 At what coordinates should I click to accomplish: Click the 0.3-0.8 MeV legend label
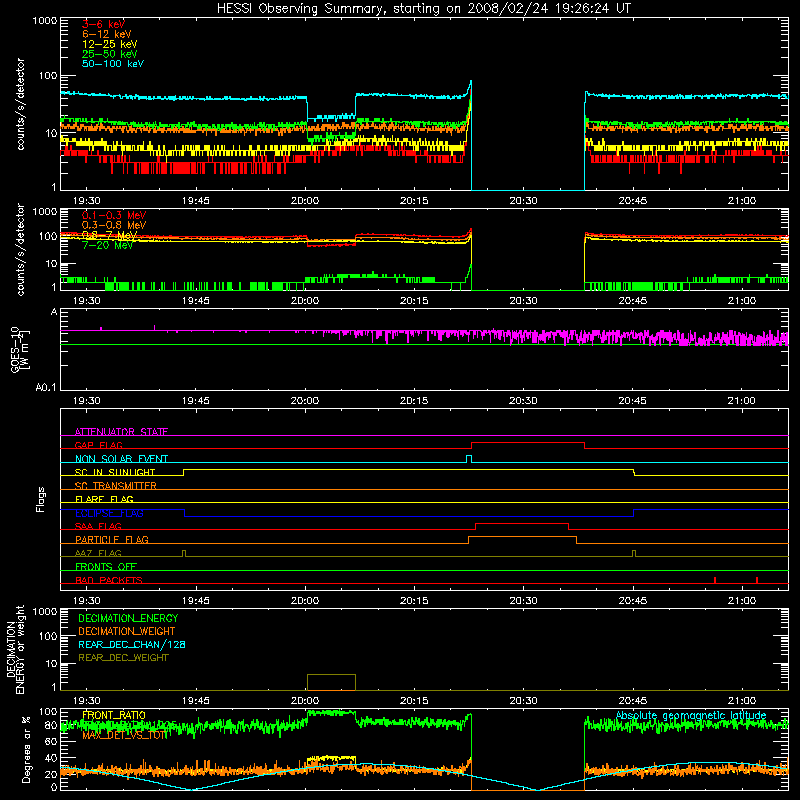pyautogui.click(x=114, y=225)
